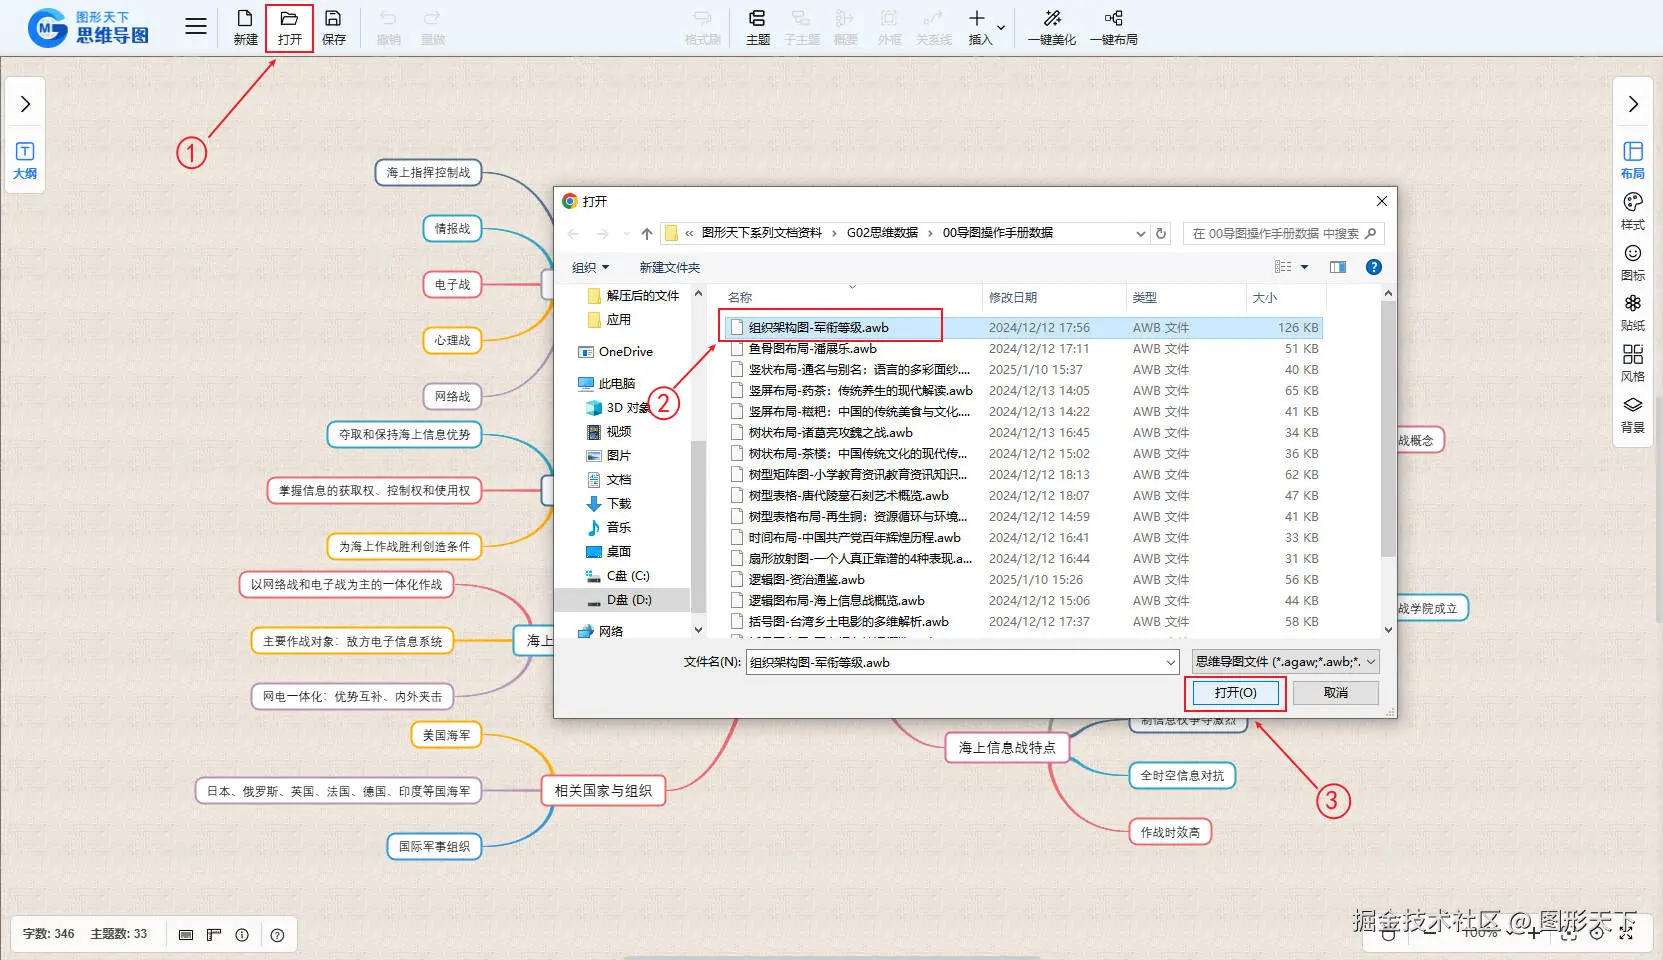The width and height of the screenshot is (1663, 960).
Task: Click the keyboard shortcut icon in status bar
Action: click(186, 935)
